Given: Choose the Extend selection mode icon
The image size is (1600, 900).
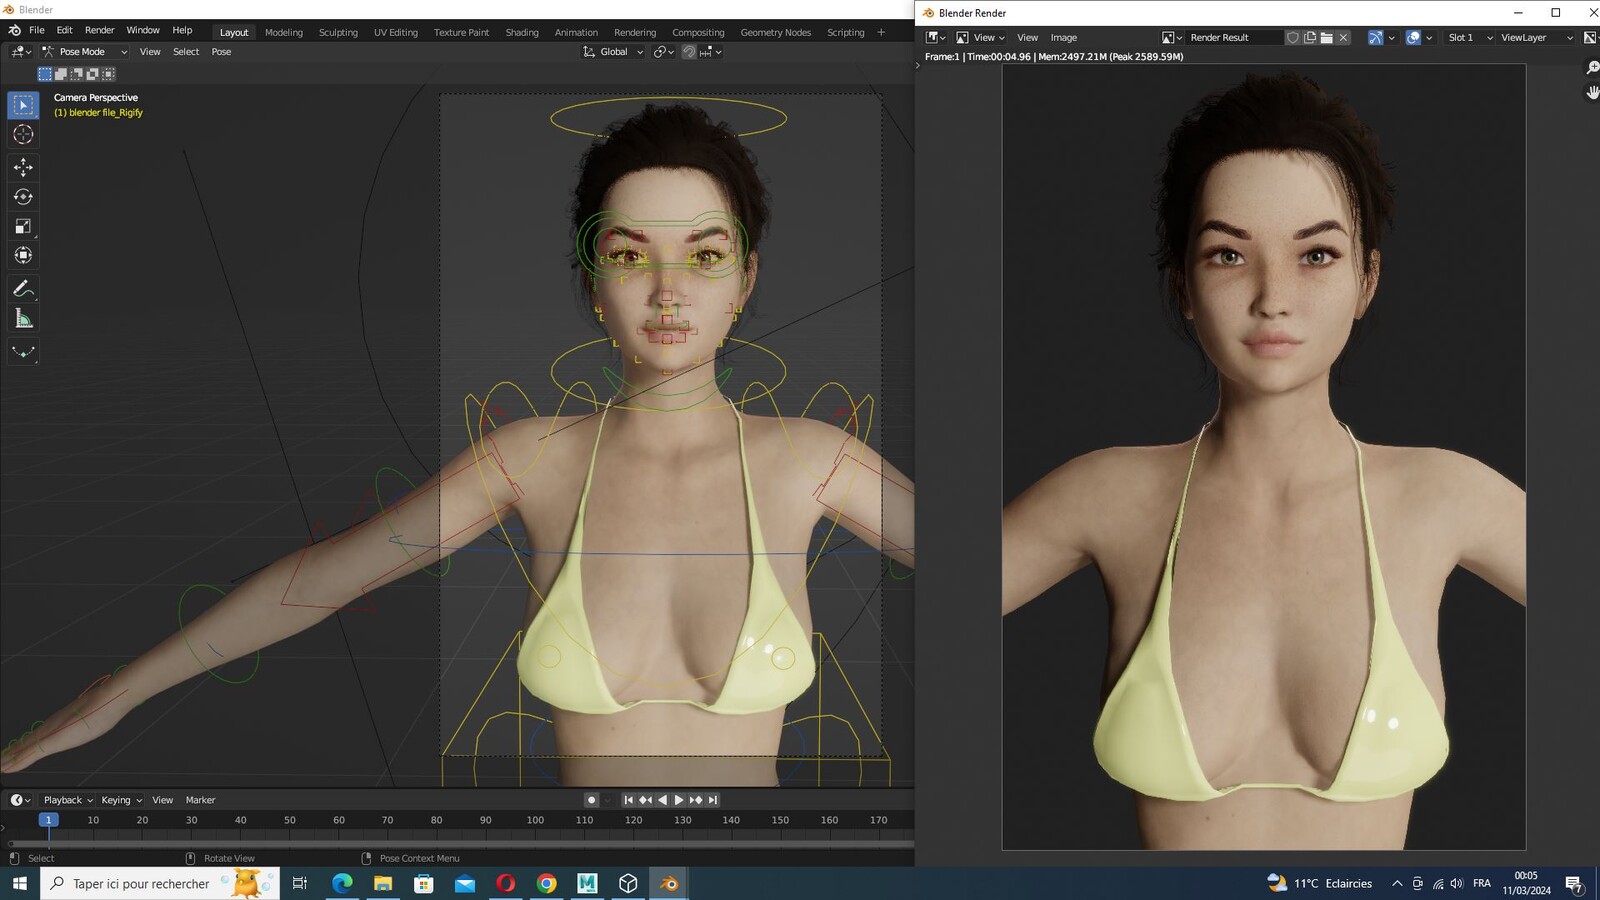Looking at the screenshot, I should coord(61,74).
